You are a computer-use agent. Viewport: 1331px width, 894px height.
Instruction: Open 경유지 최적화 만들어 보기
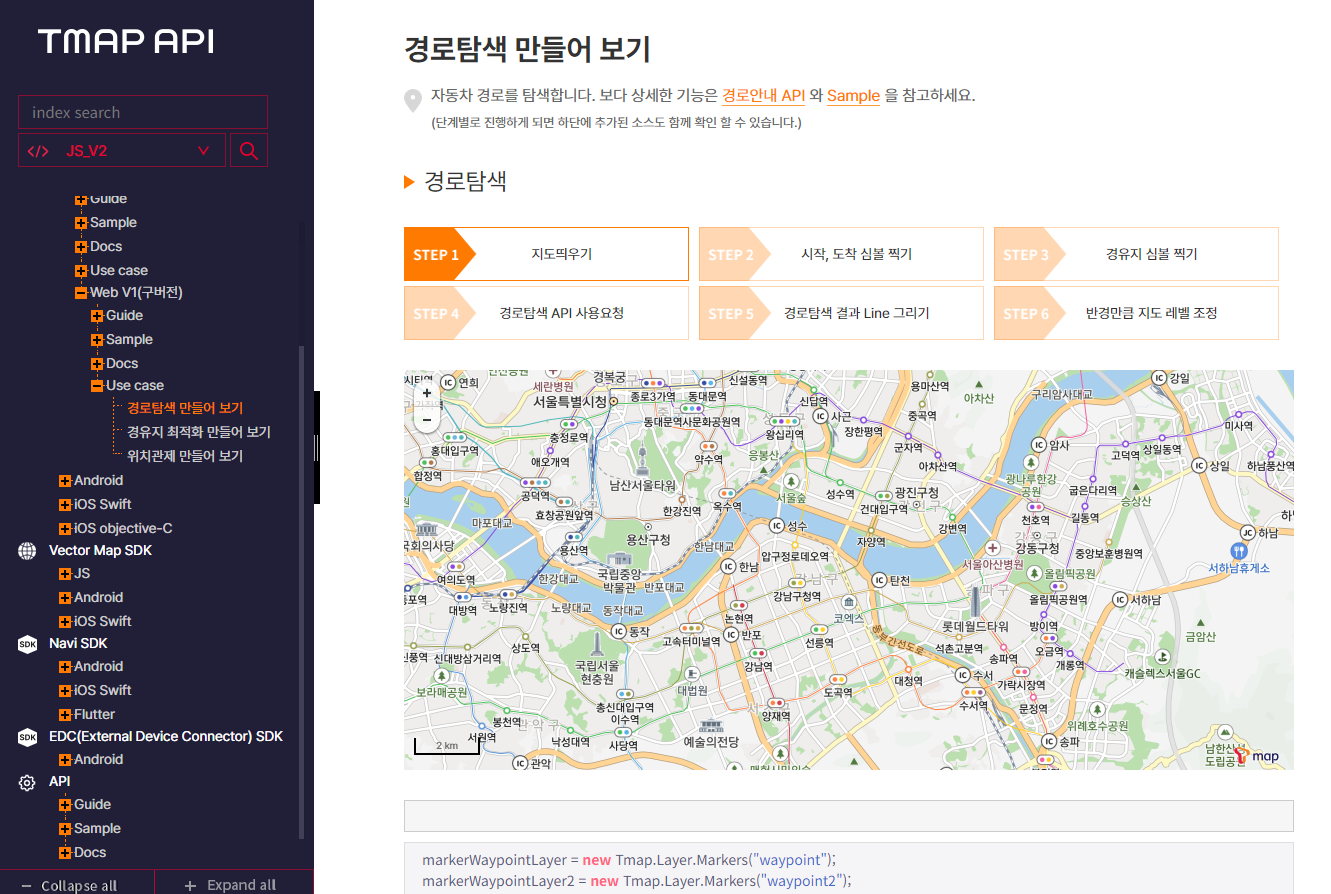pyautogui.click(x=199, y=432)
